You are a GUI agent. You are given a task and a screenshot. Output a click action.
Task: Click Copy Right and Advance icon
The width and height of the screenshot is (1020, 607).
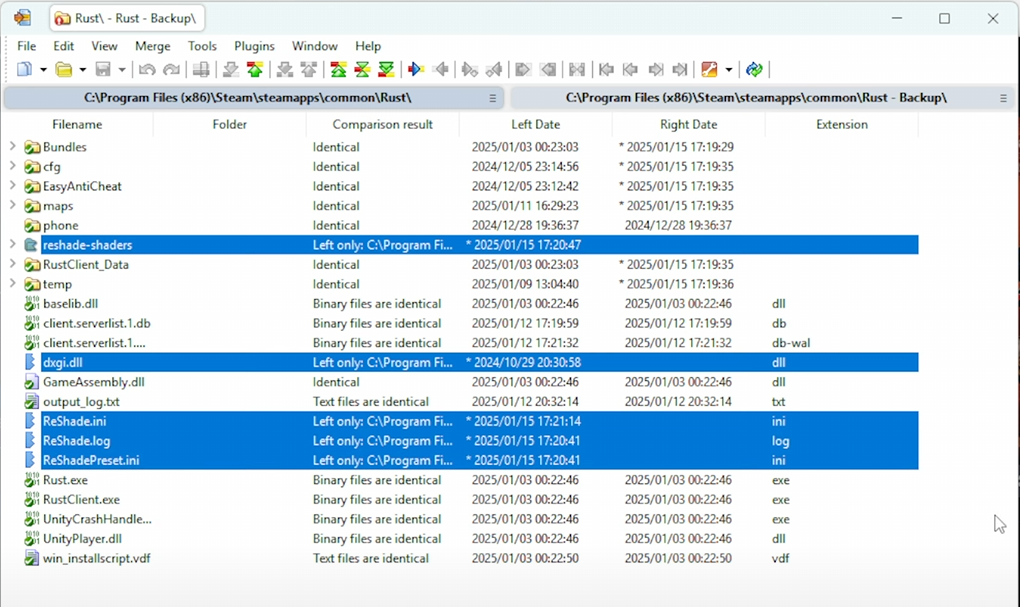tap(470, 69)
